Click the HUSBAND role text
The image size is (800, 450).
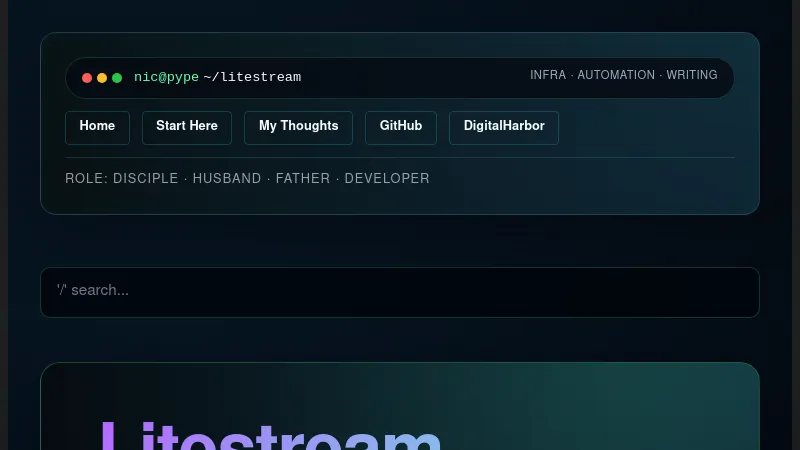point(227,179)
